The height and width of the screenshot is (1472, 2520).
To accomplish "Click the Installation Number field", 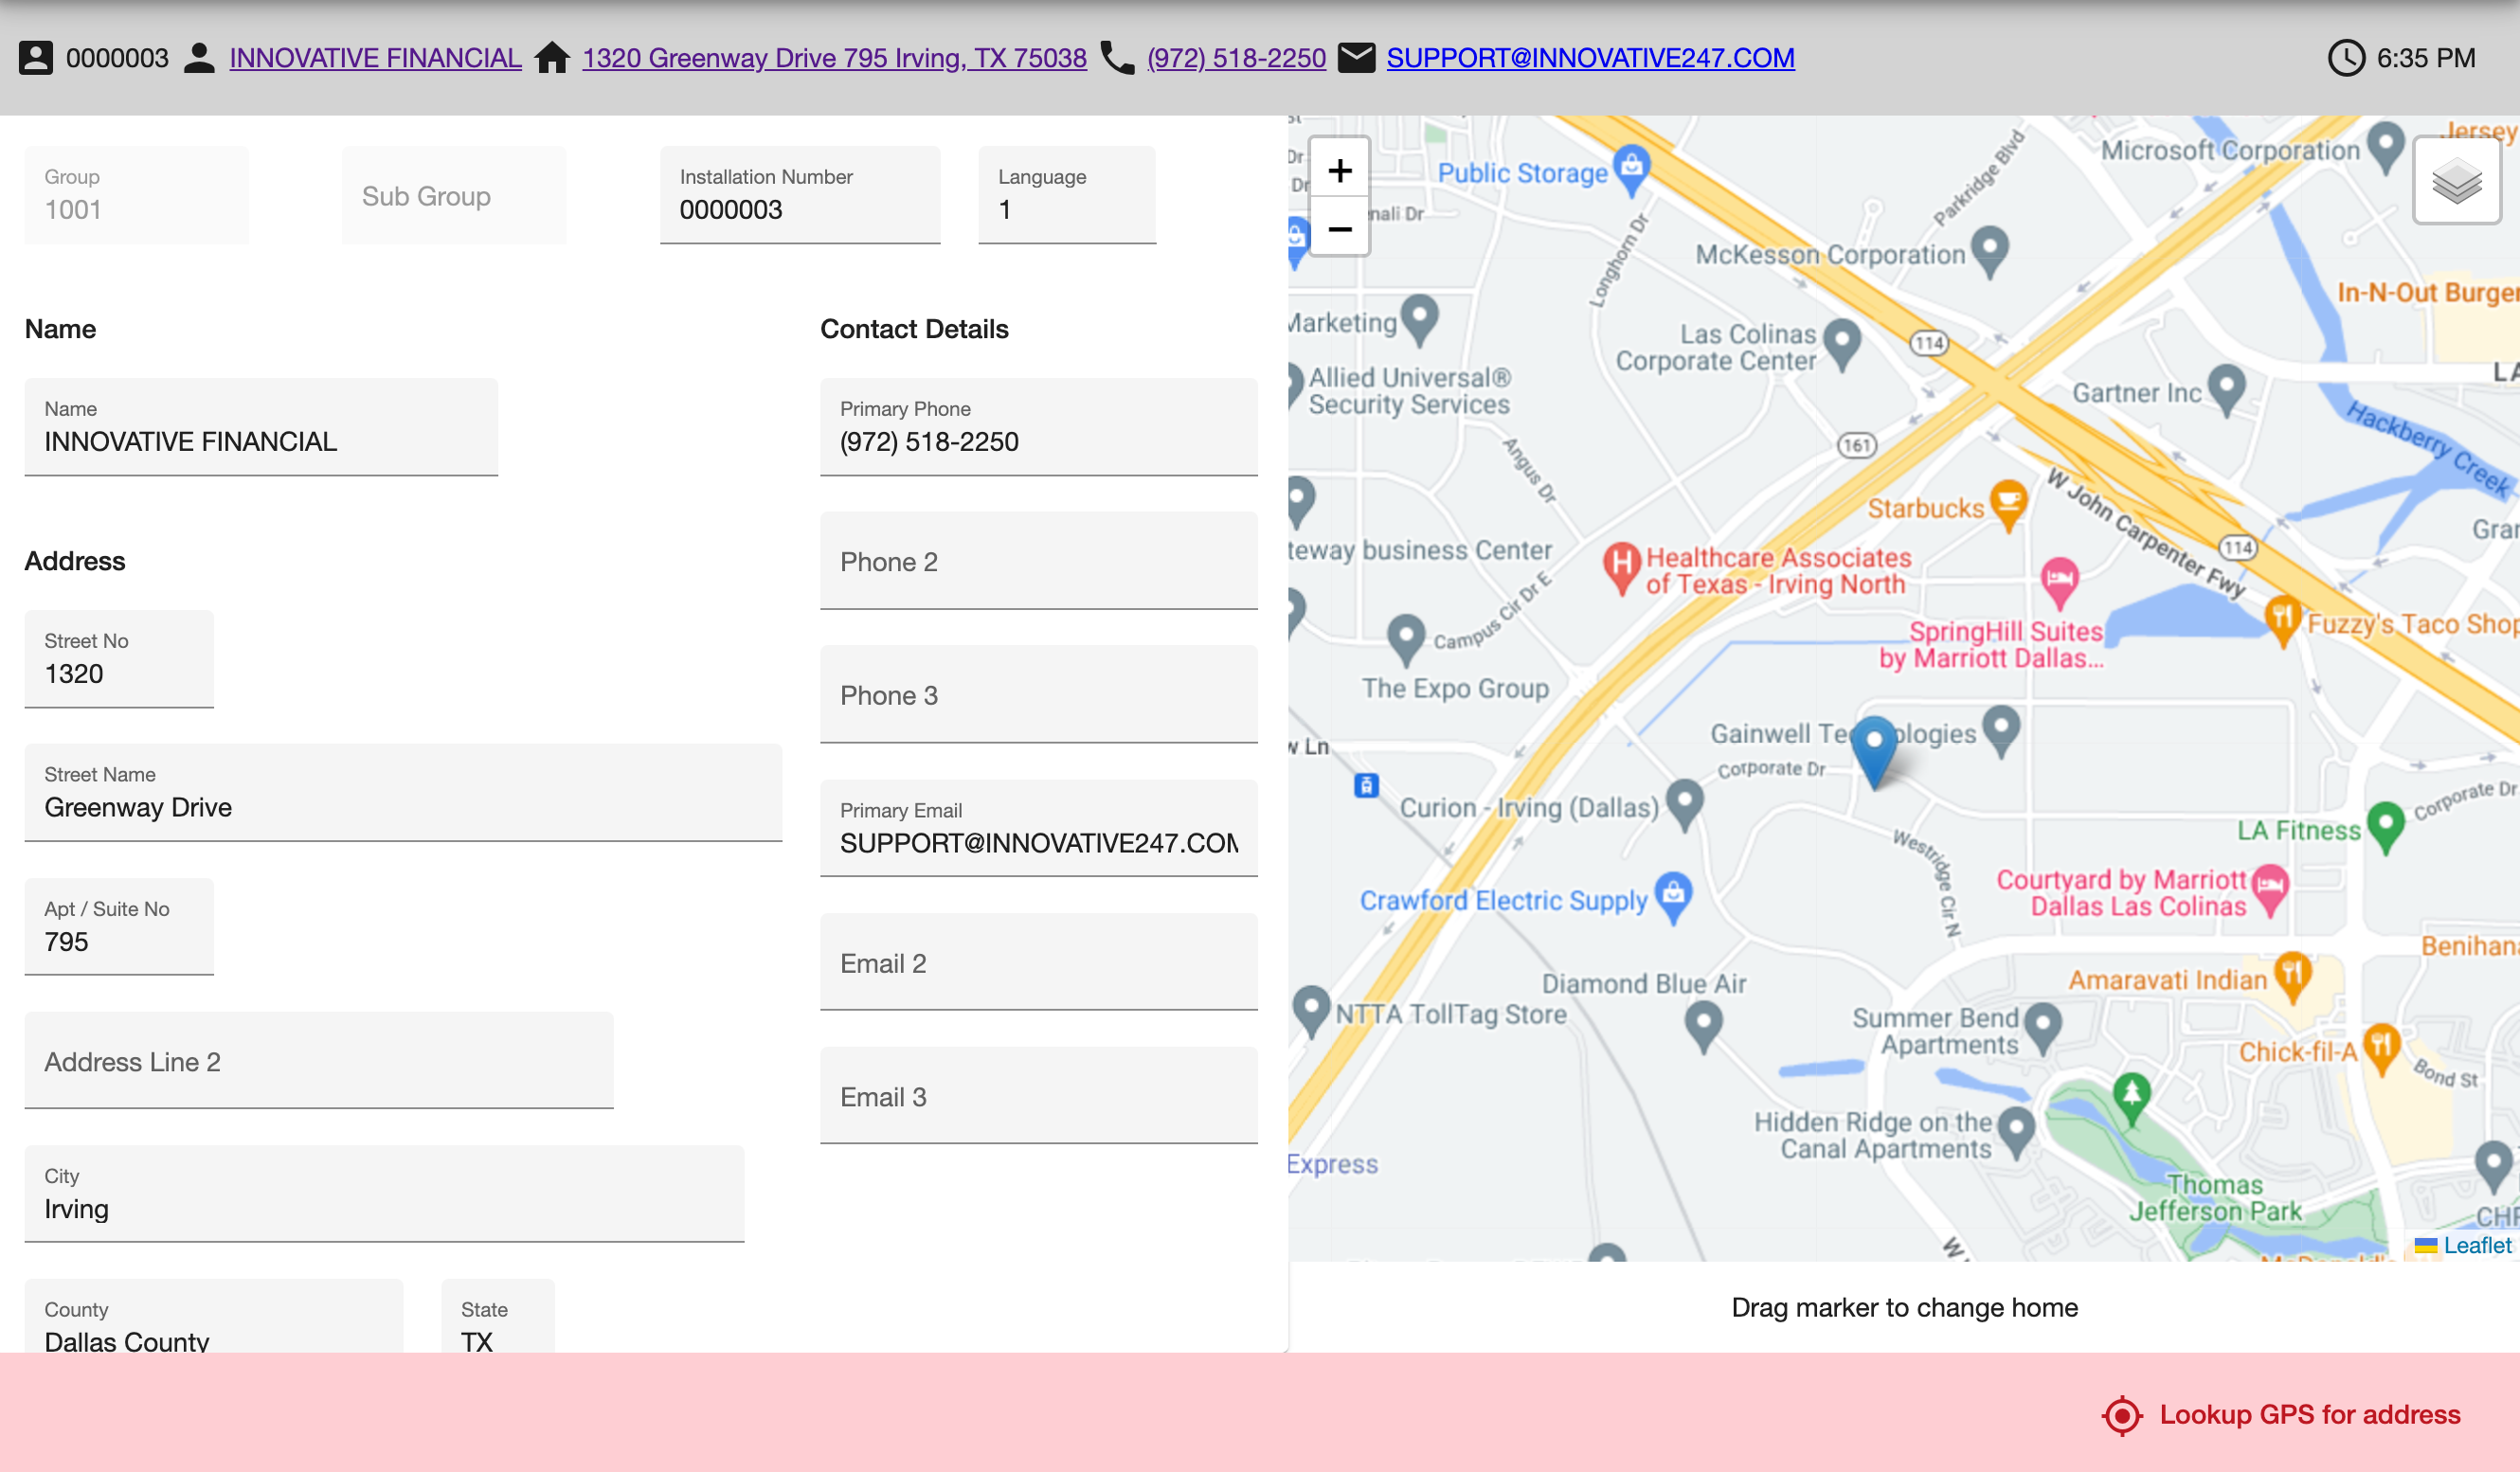I will [800, 195].
